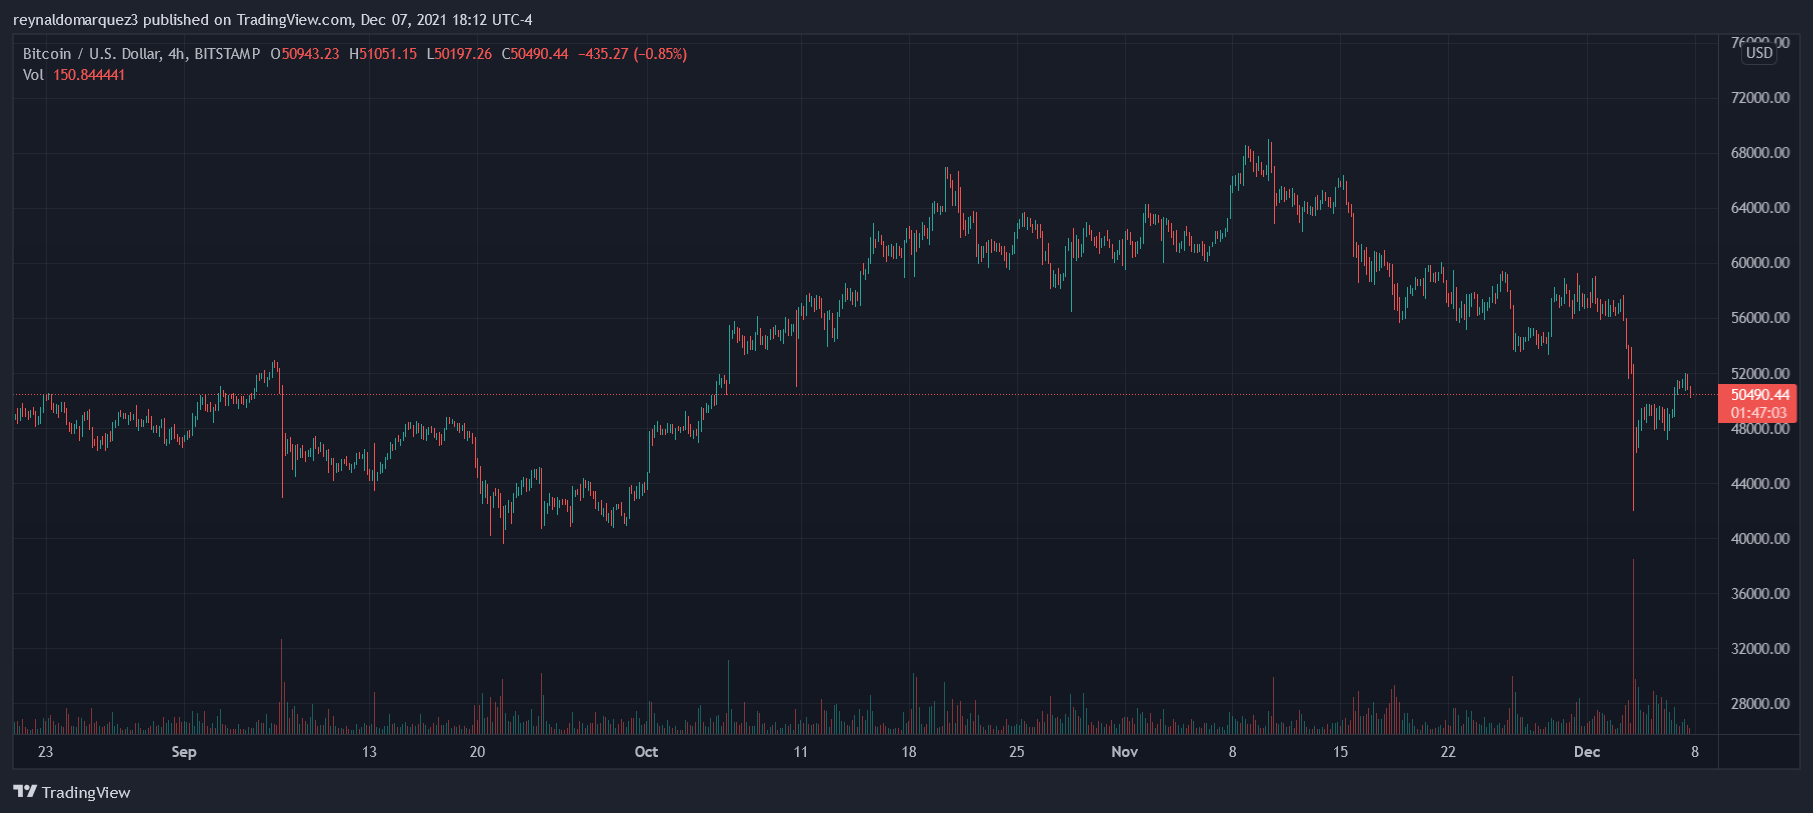Click the 44000.00 price axis label

click(x=1760, y=484)
